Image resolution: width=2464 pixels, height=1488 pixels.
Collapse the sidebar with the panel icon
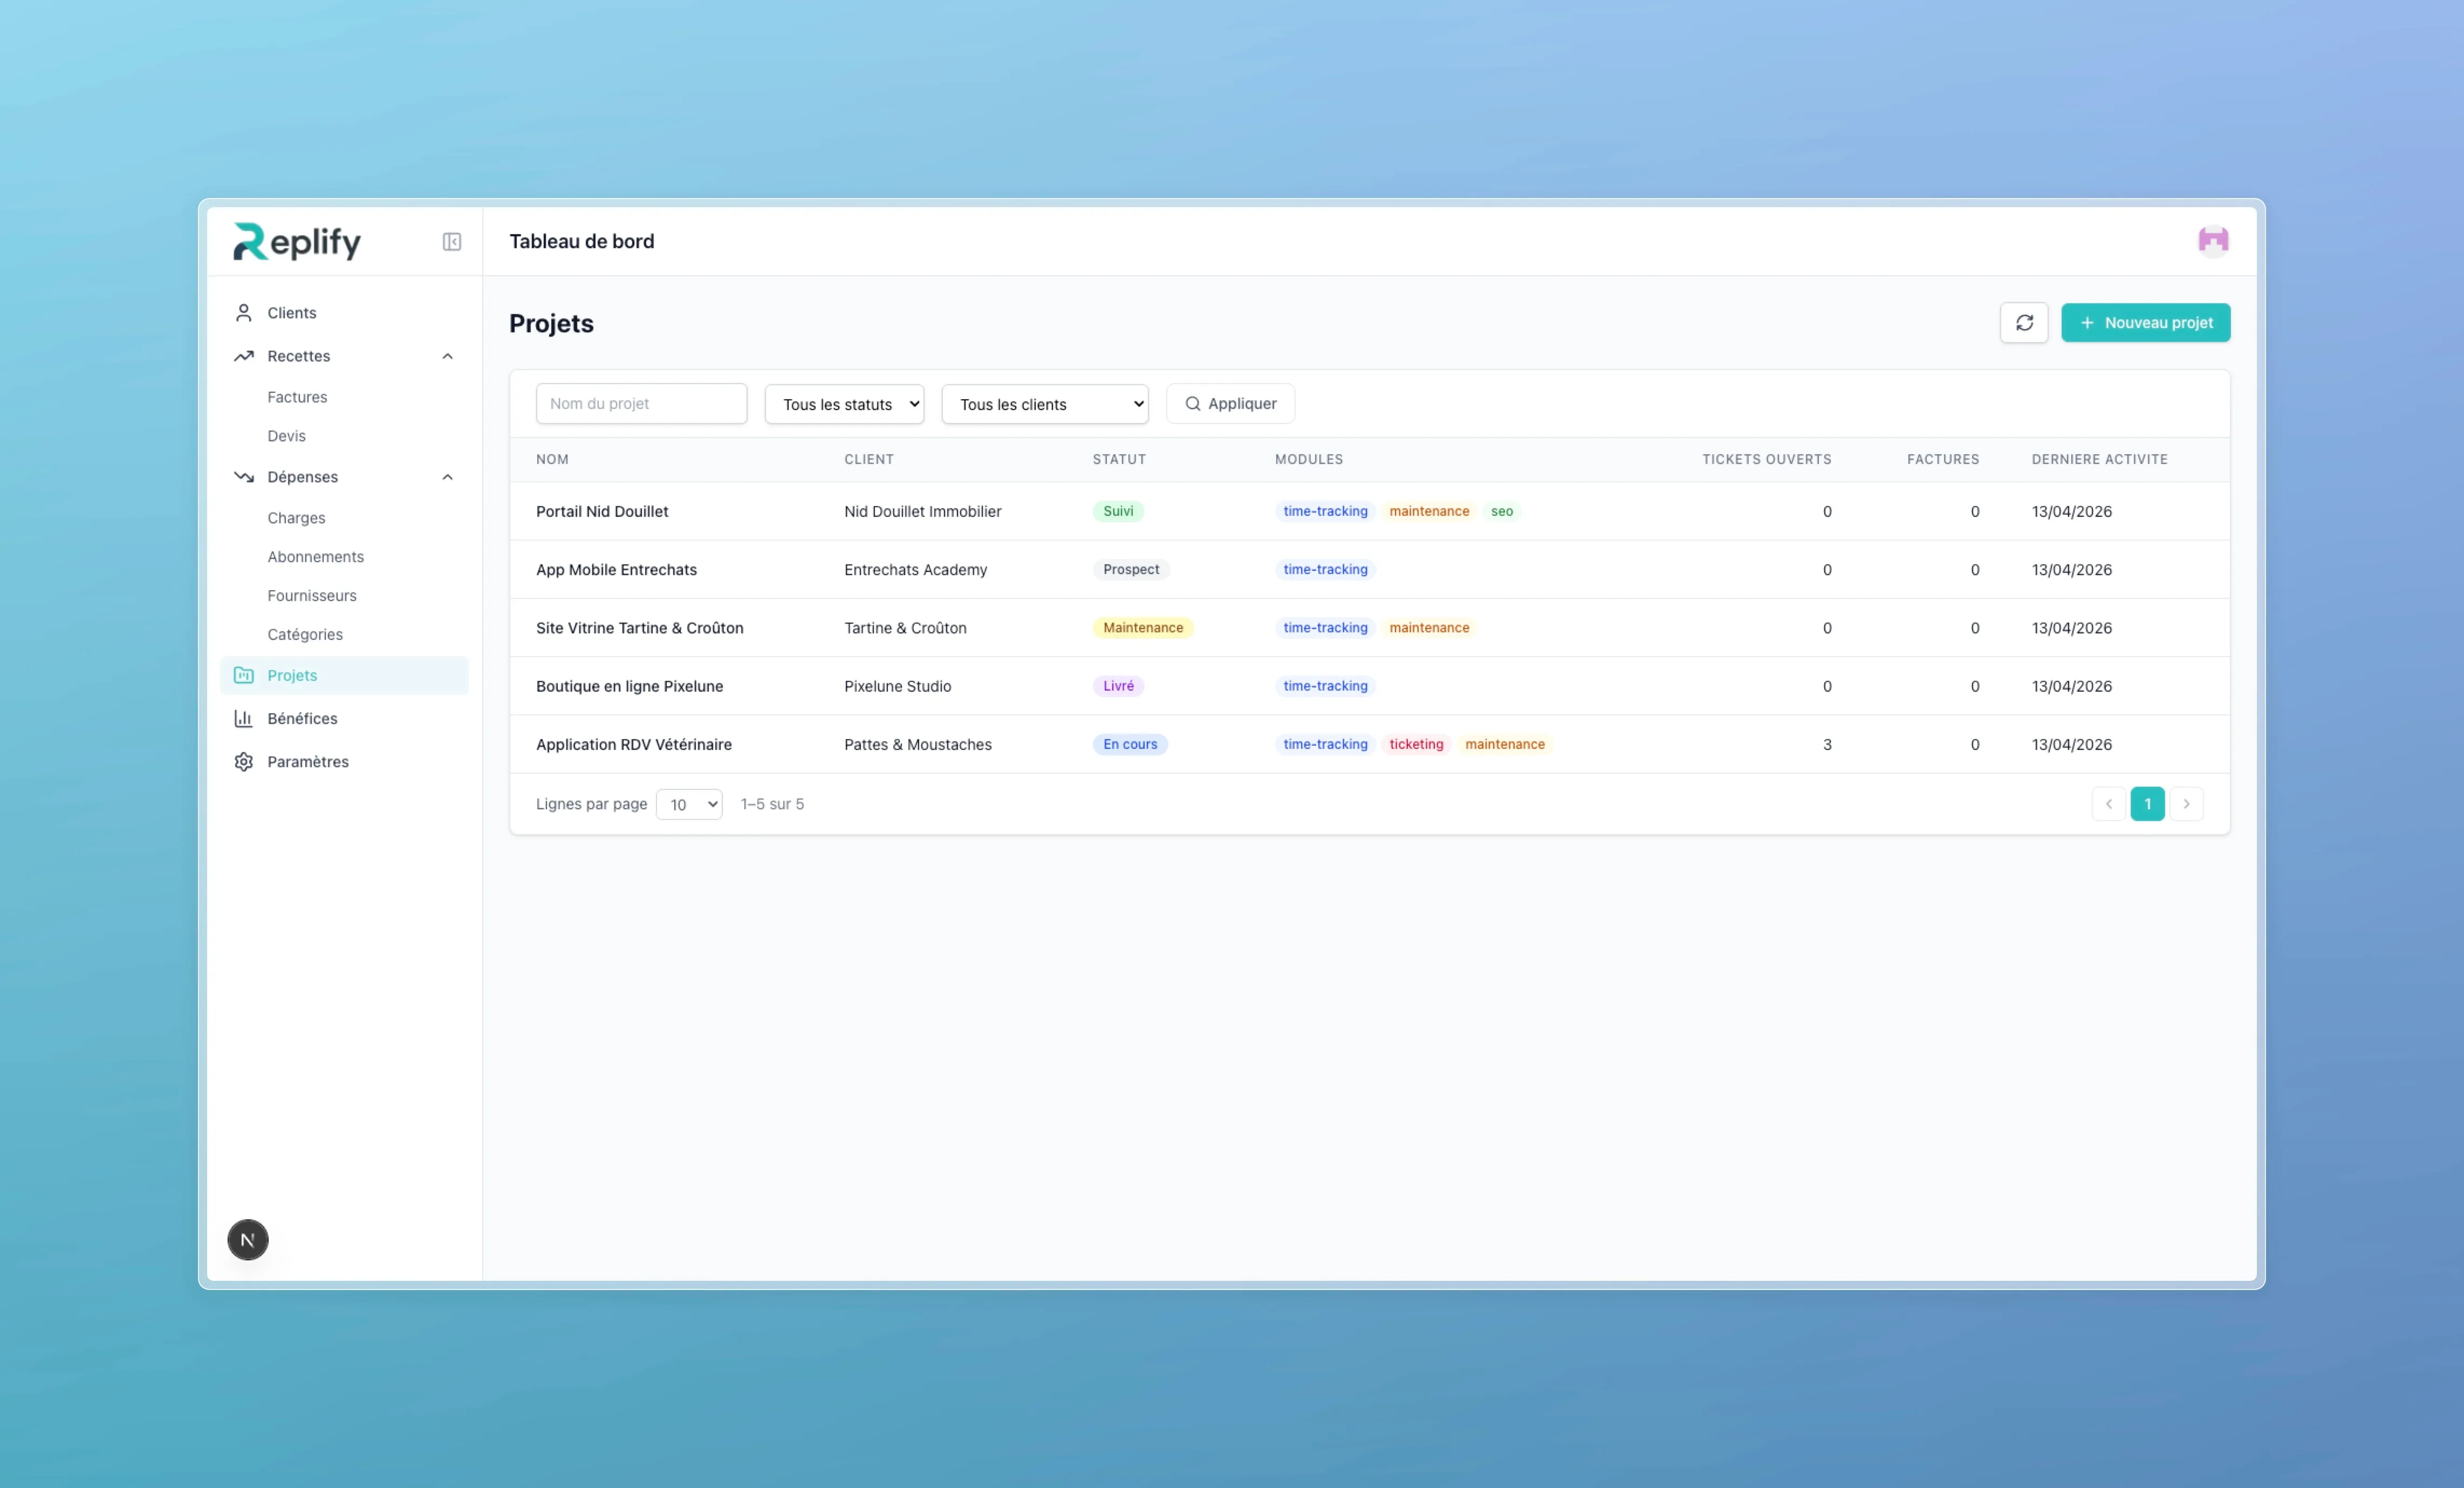click(x=451, y=241)
